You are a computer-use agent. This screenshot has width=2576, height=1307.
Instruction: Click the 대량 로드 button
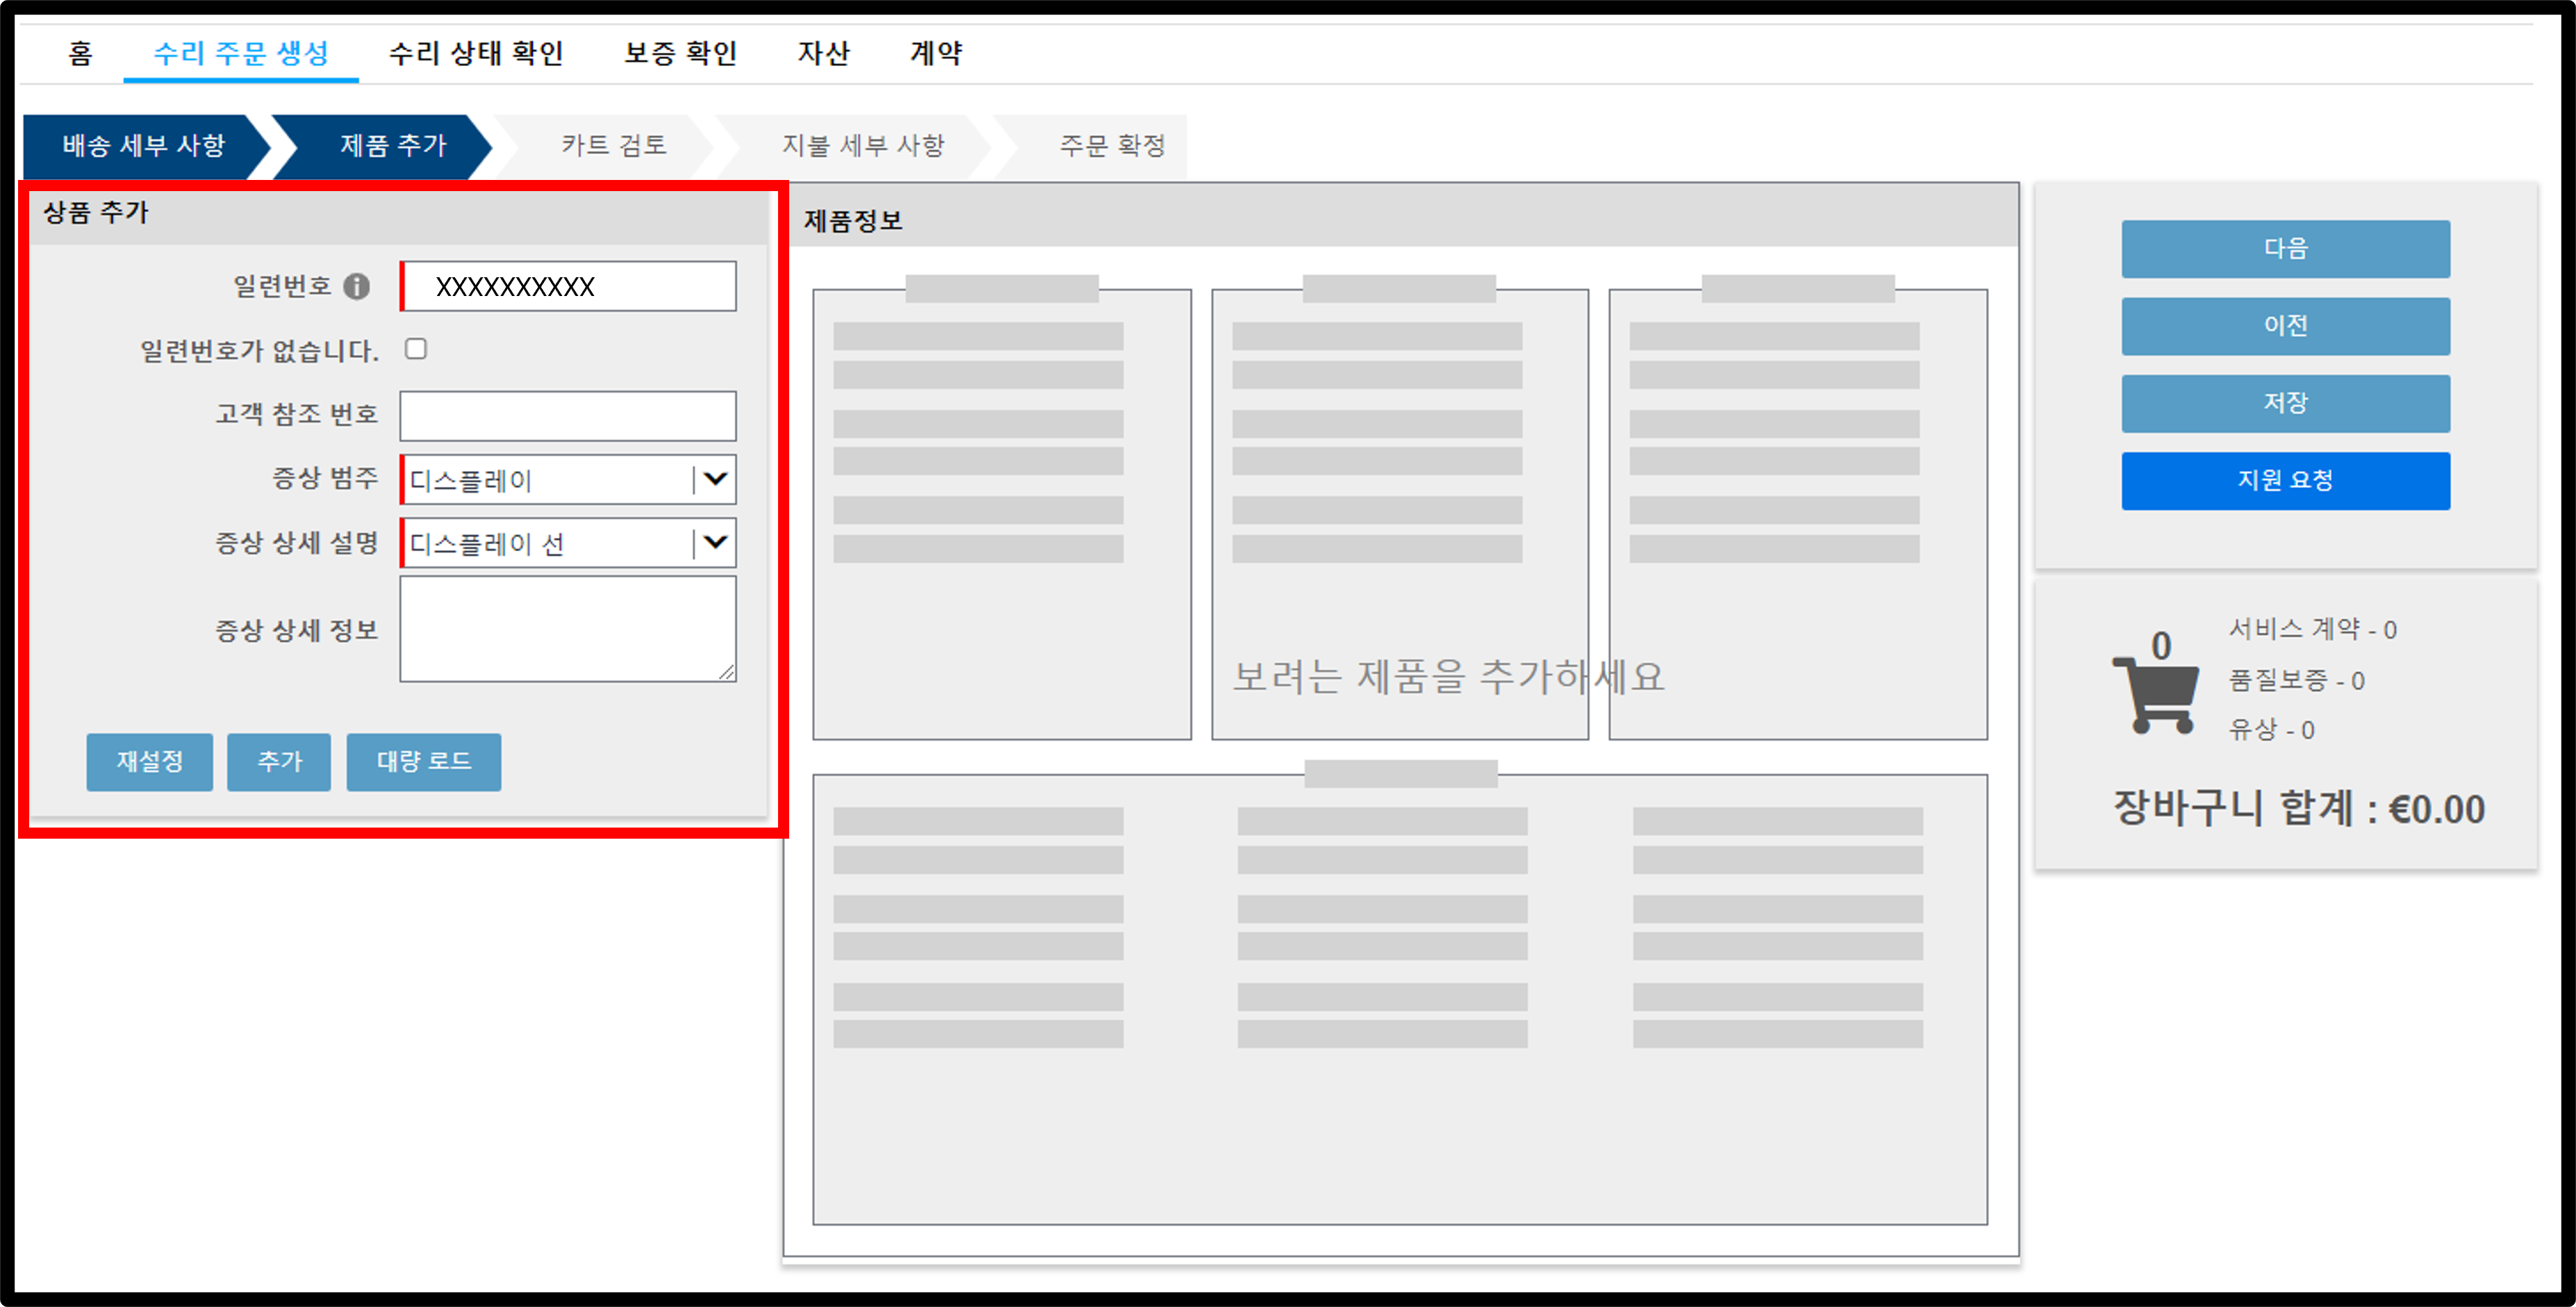pos(424,762)
